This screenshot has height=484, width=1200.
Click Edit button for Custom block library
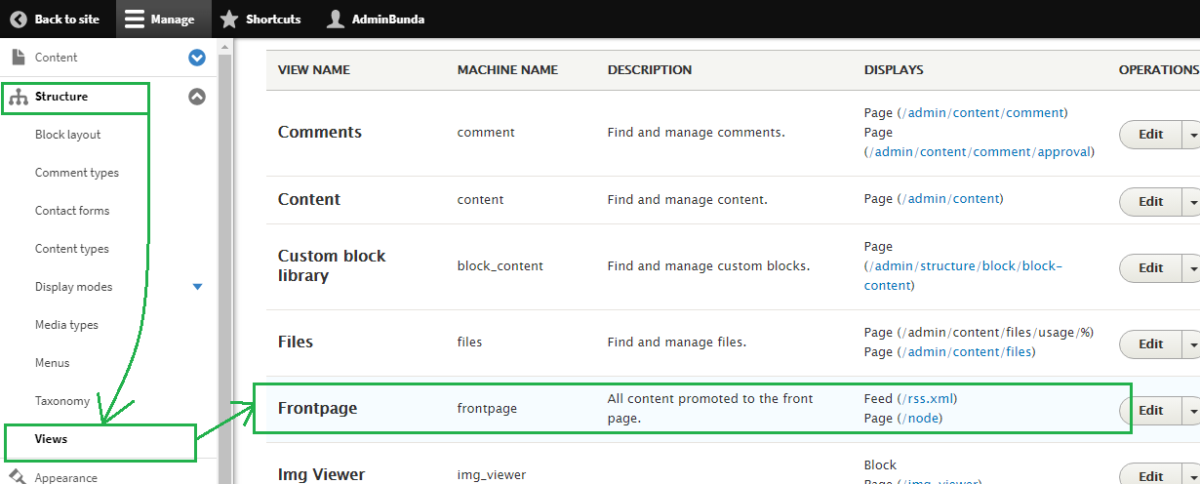pyautogui.click(x=1151, y=267)
